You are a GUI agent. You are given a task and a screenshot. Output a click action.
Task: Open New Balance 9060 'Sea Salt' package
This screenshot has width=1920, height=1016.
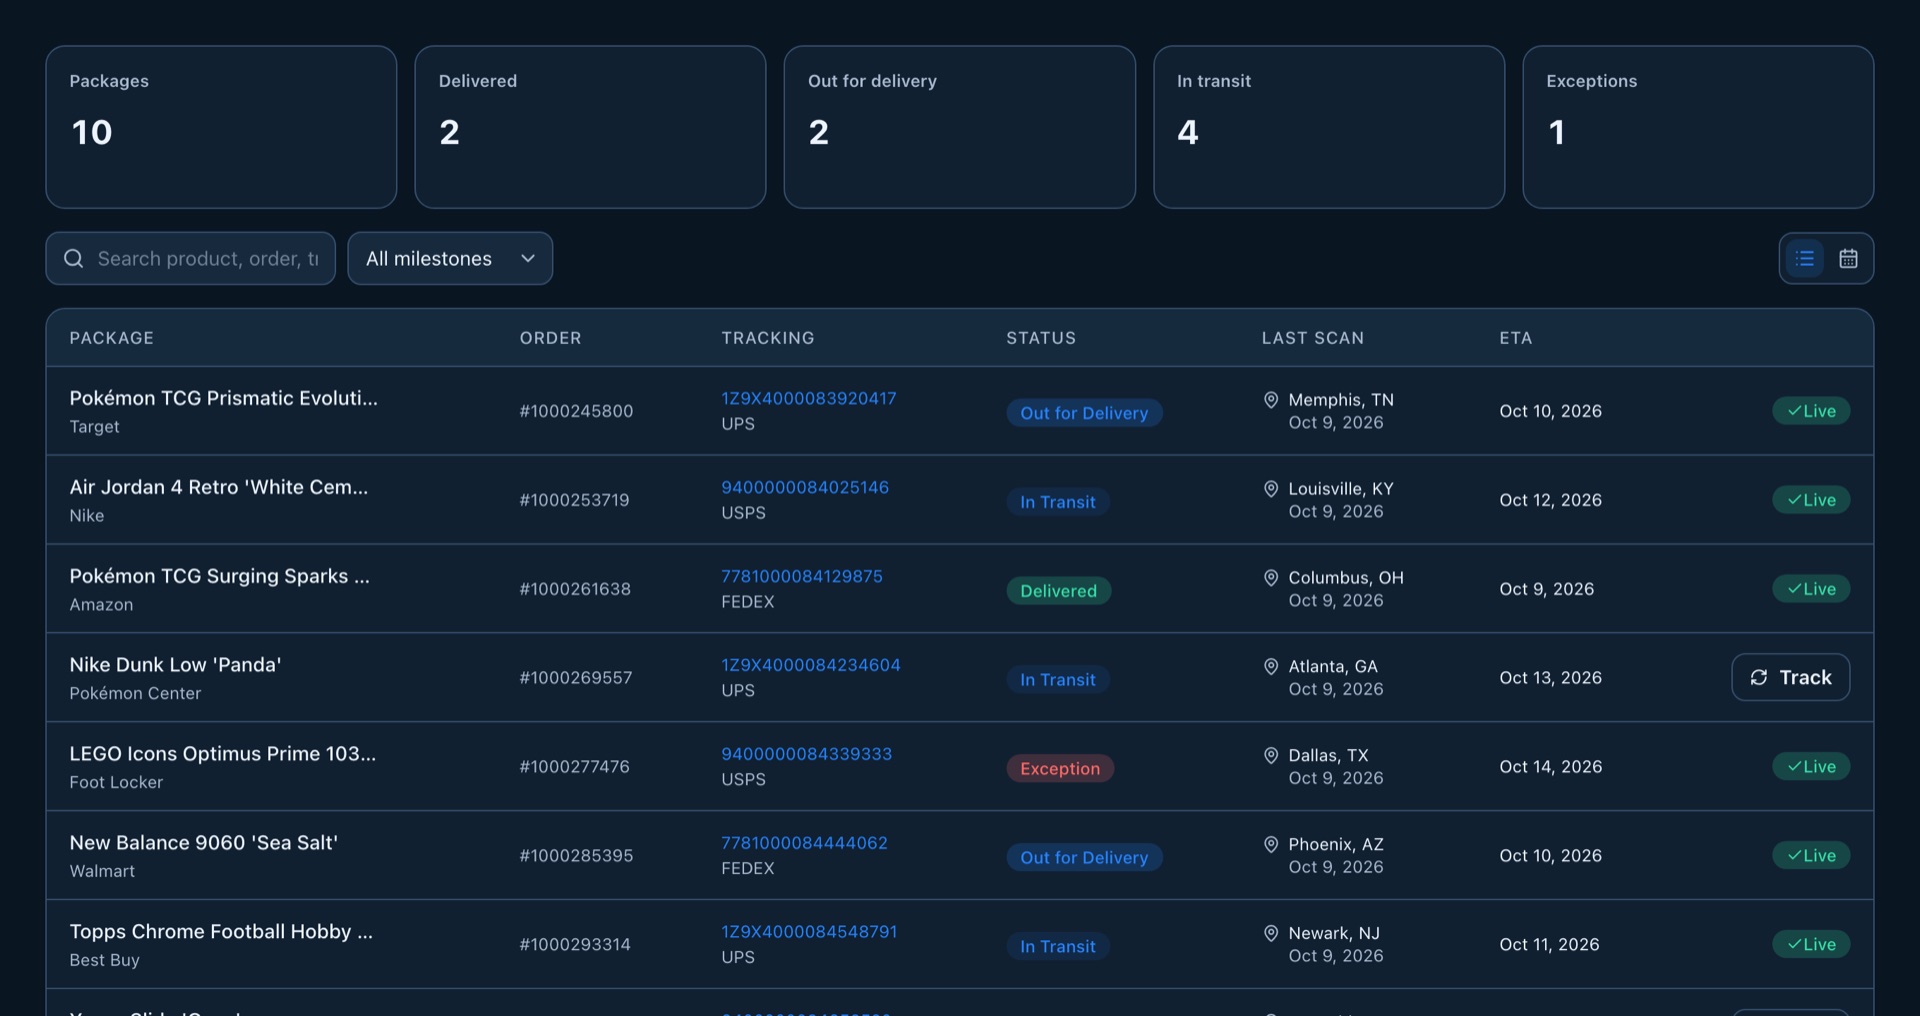pos(204,843)
